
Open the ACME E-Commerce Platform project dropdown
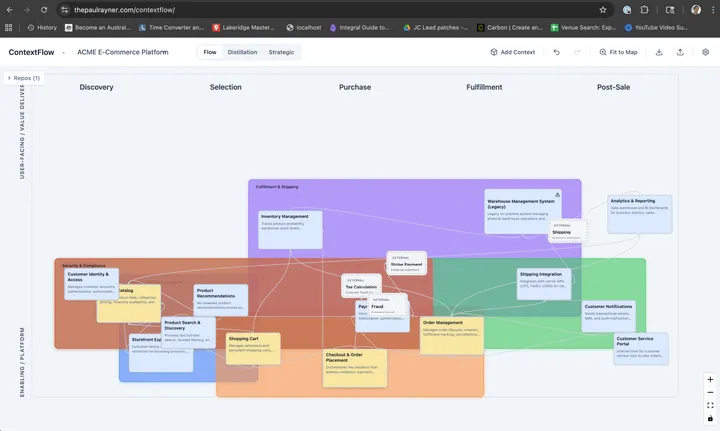tap(124, 52)
